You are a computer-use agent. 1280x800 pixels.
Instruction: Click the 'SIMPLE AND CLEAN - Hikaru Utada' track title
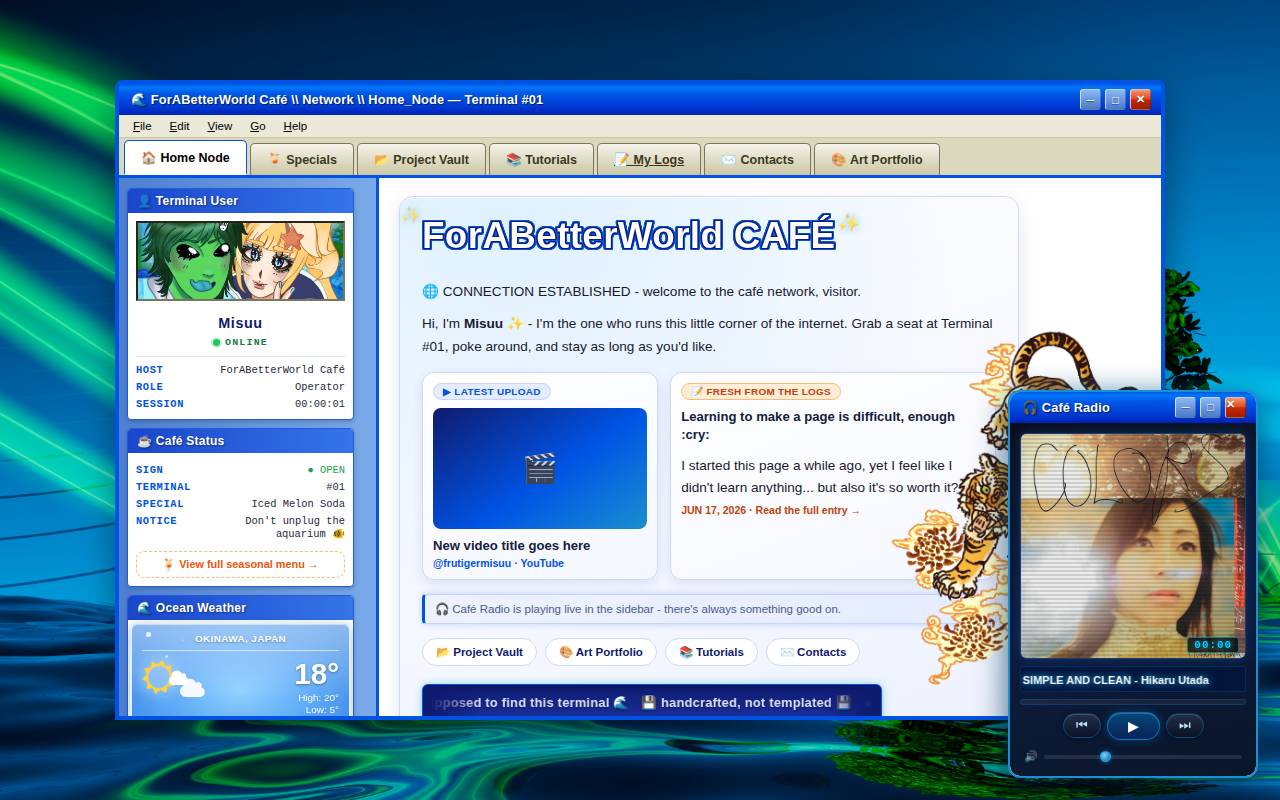click(x=1115, y=680)
